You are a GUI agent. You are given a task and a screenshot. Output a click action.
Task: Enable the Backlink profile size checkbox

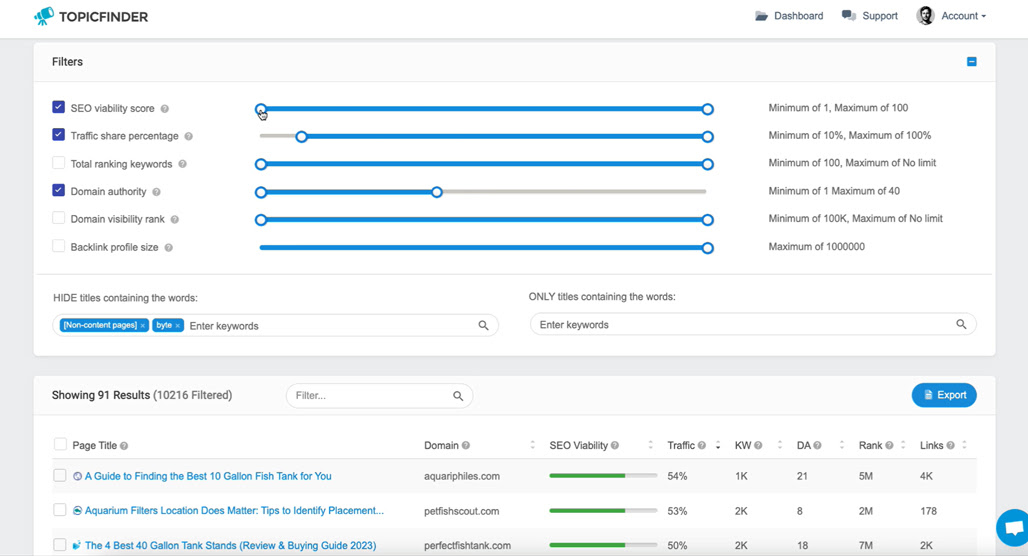[58, 246]
